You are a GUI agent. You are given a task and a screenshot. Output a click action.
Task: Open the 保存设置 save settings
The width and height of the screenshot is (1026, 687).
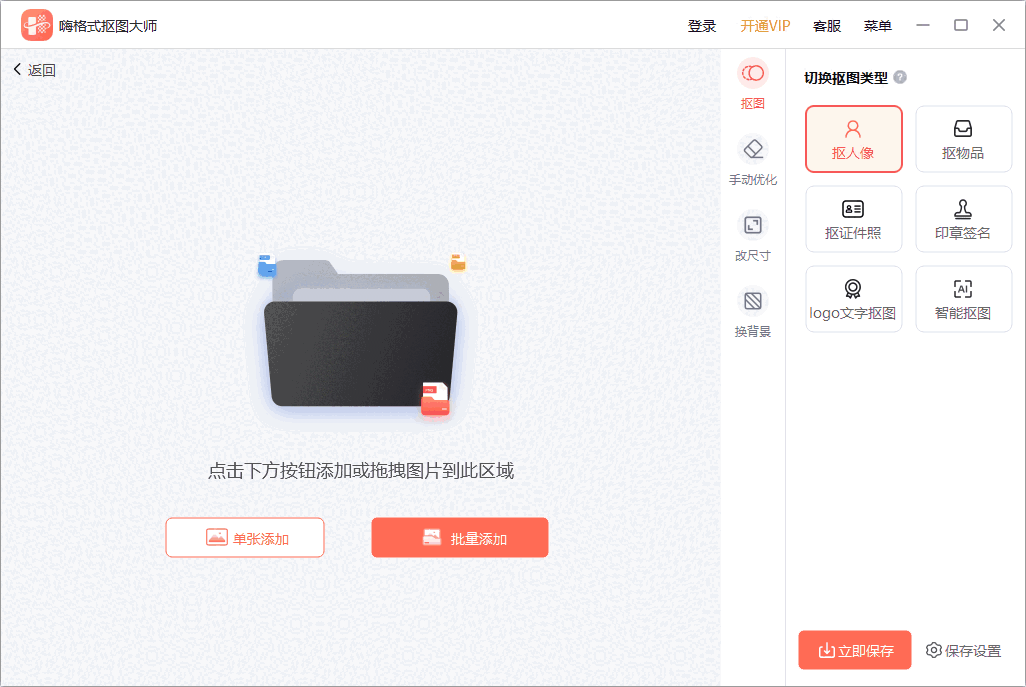coord(963,650)
